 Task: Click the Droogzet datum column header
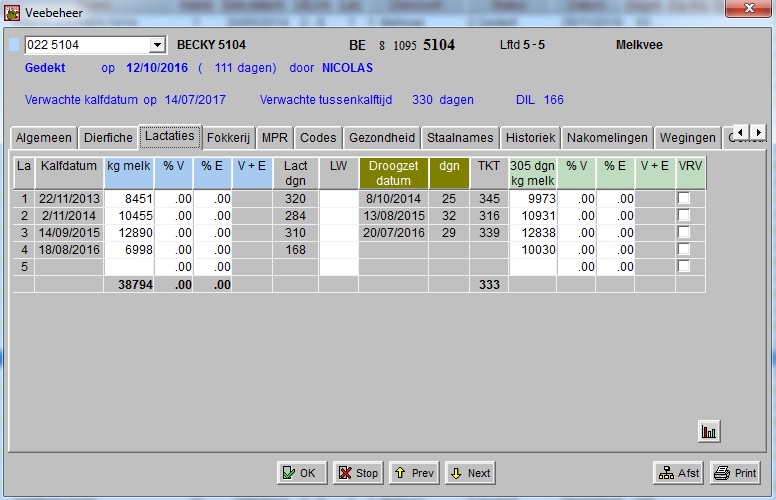tap(394, 173)
